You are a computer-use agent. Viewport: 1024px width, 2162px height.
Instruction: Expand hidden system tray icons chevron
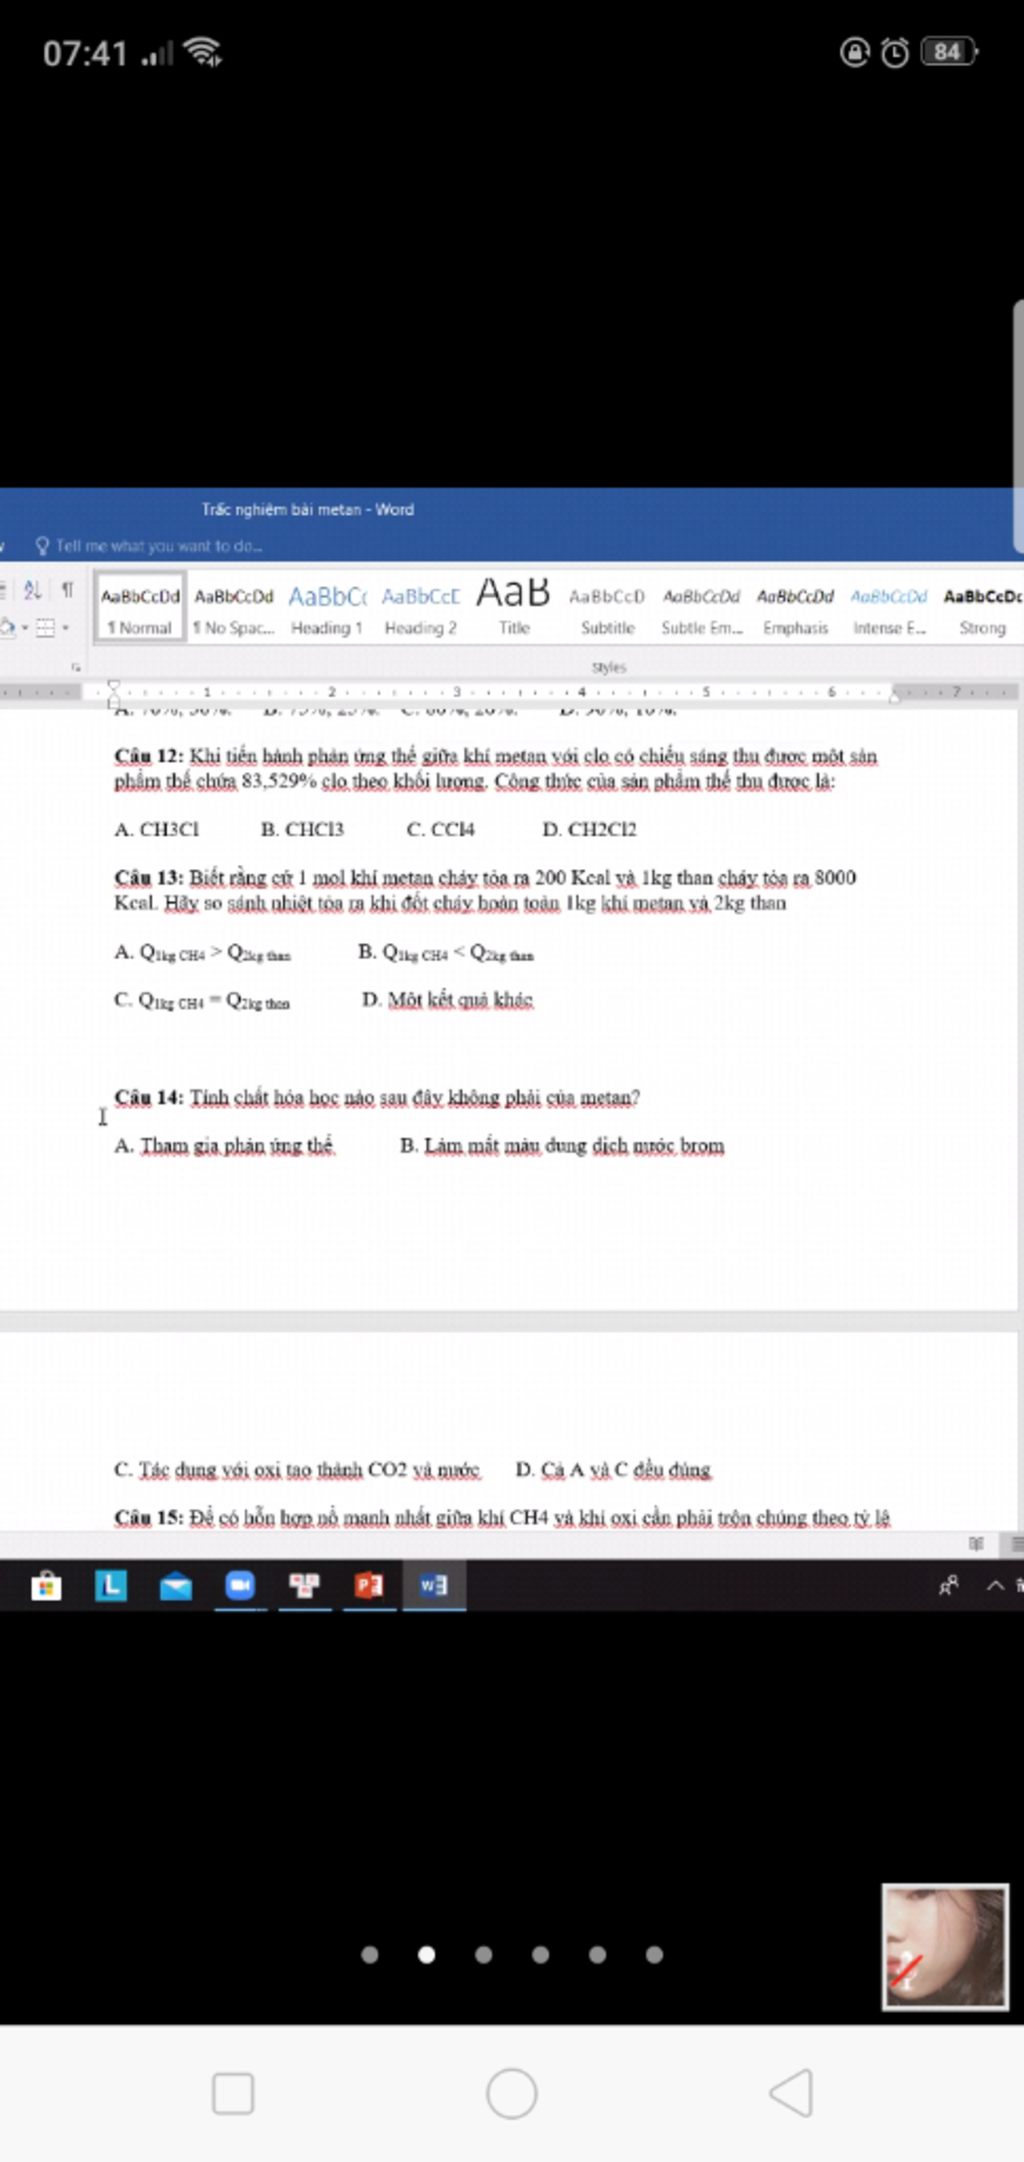point(995,1585)
